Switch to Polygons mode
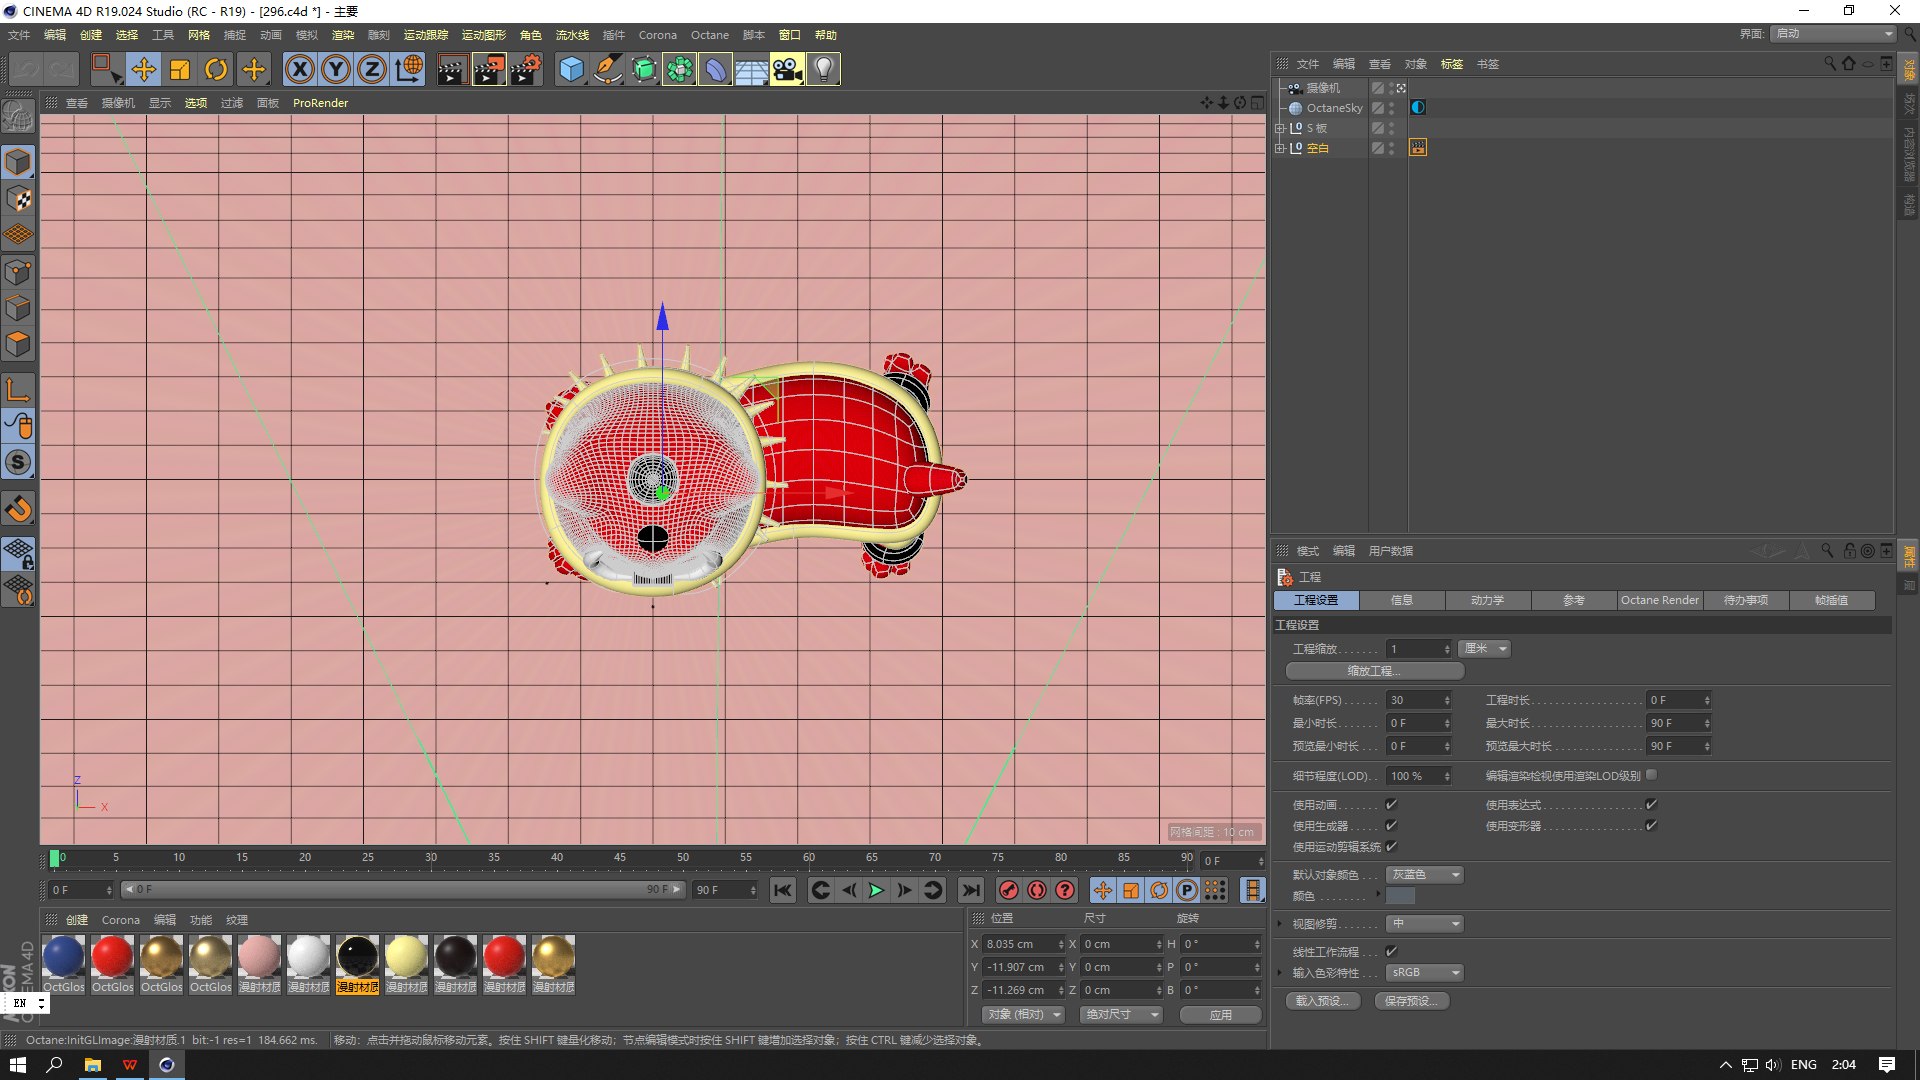 [18, 344]
